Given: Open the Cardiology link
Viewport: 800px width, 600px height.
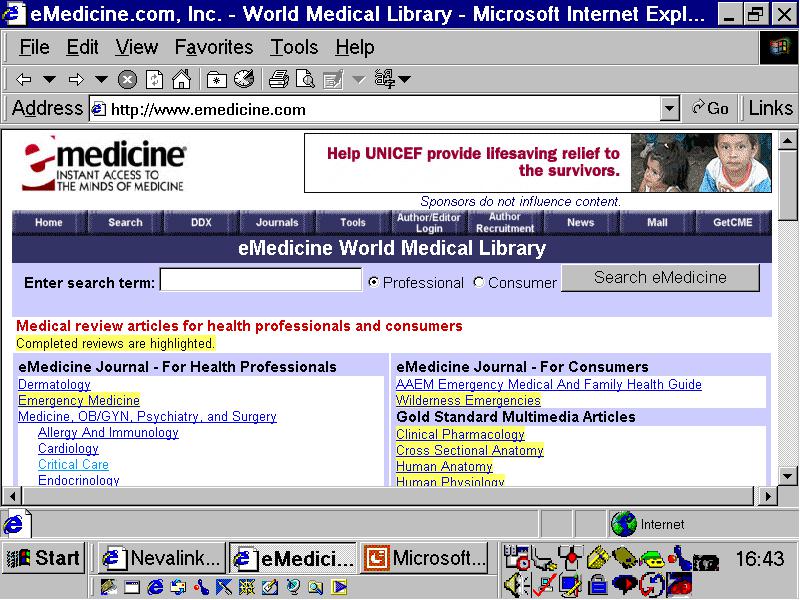Looking at the screenshot, I should 68,448.
